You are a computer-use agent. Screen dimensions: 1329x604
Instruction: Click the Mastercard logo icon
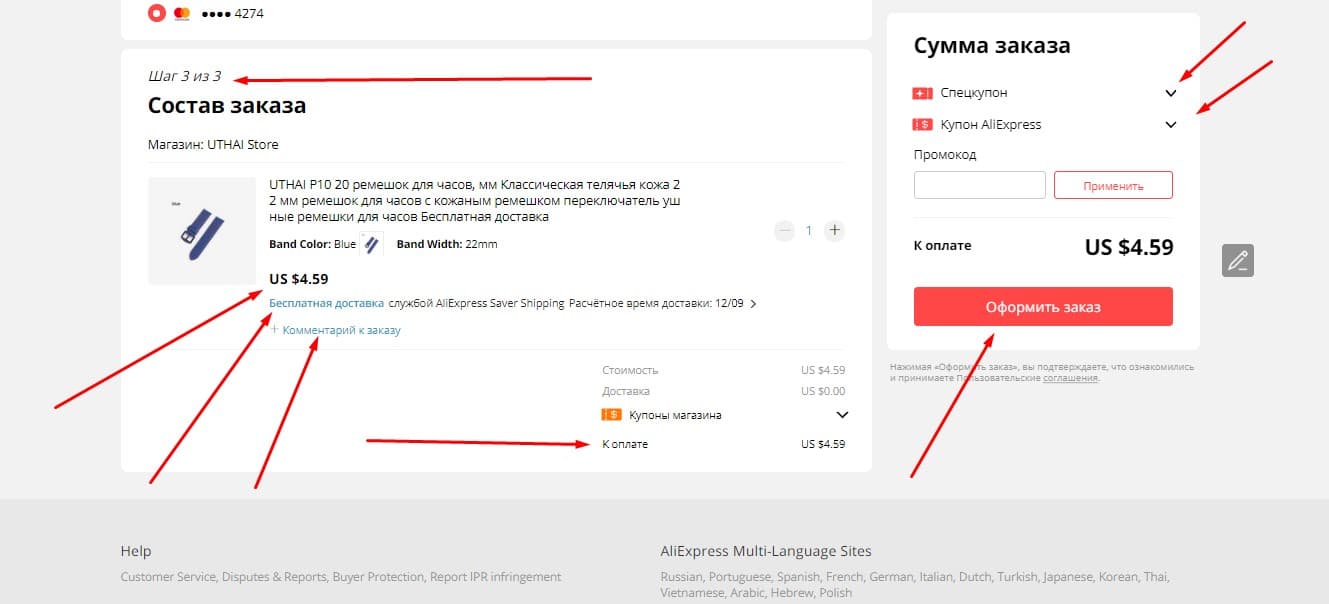pos(182,13)
